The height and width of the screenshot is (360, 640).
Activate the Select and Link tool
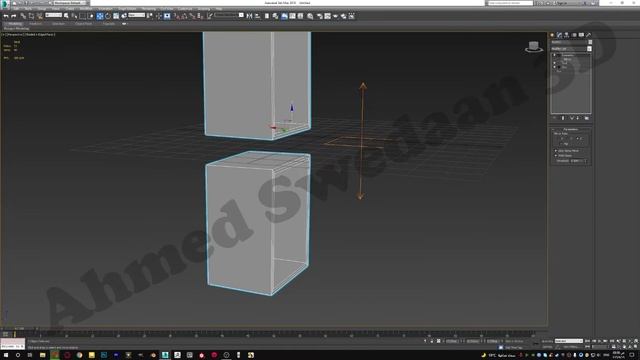23,16
